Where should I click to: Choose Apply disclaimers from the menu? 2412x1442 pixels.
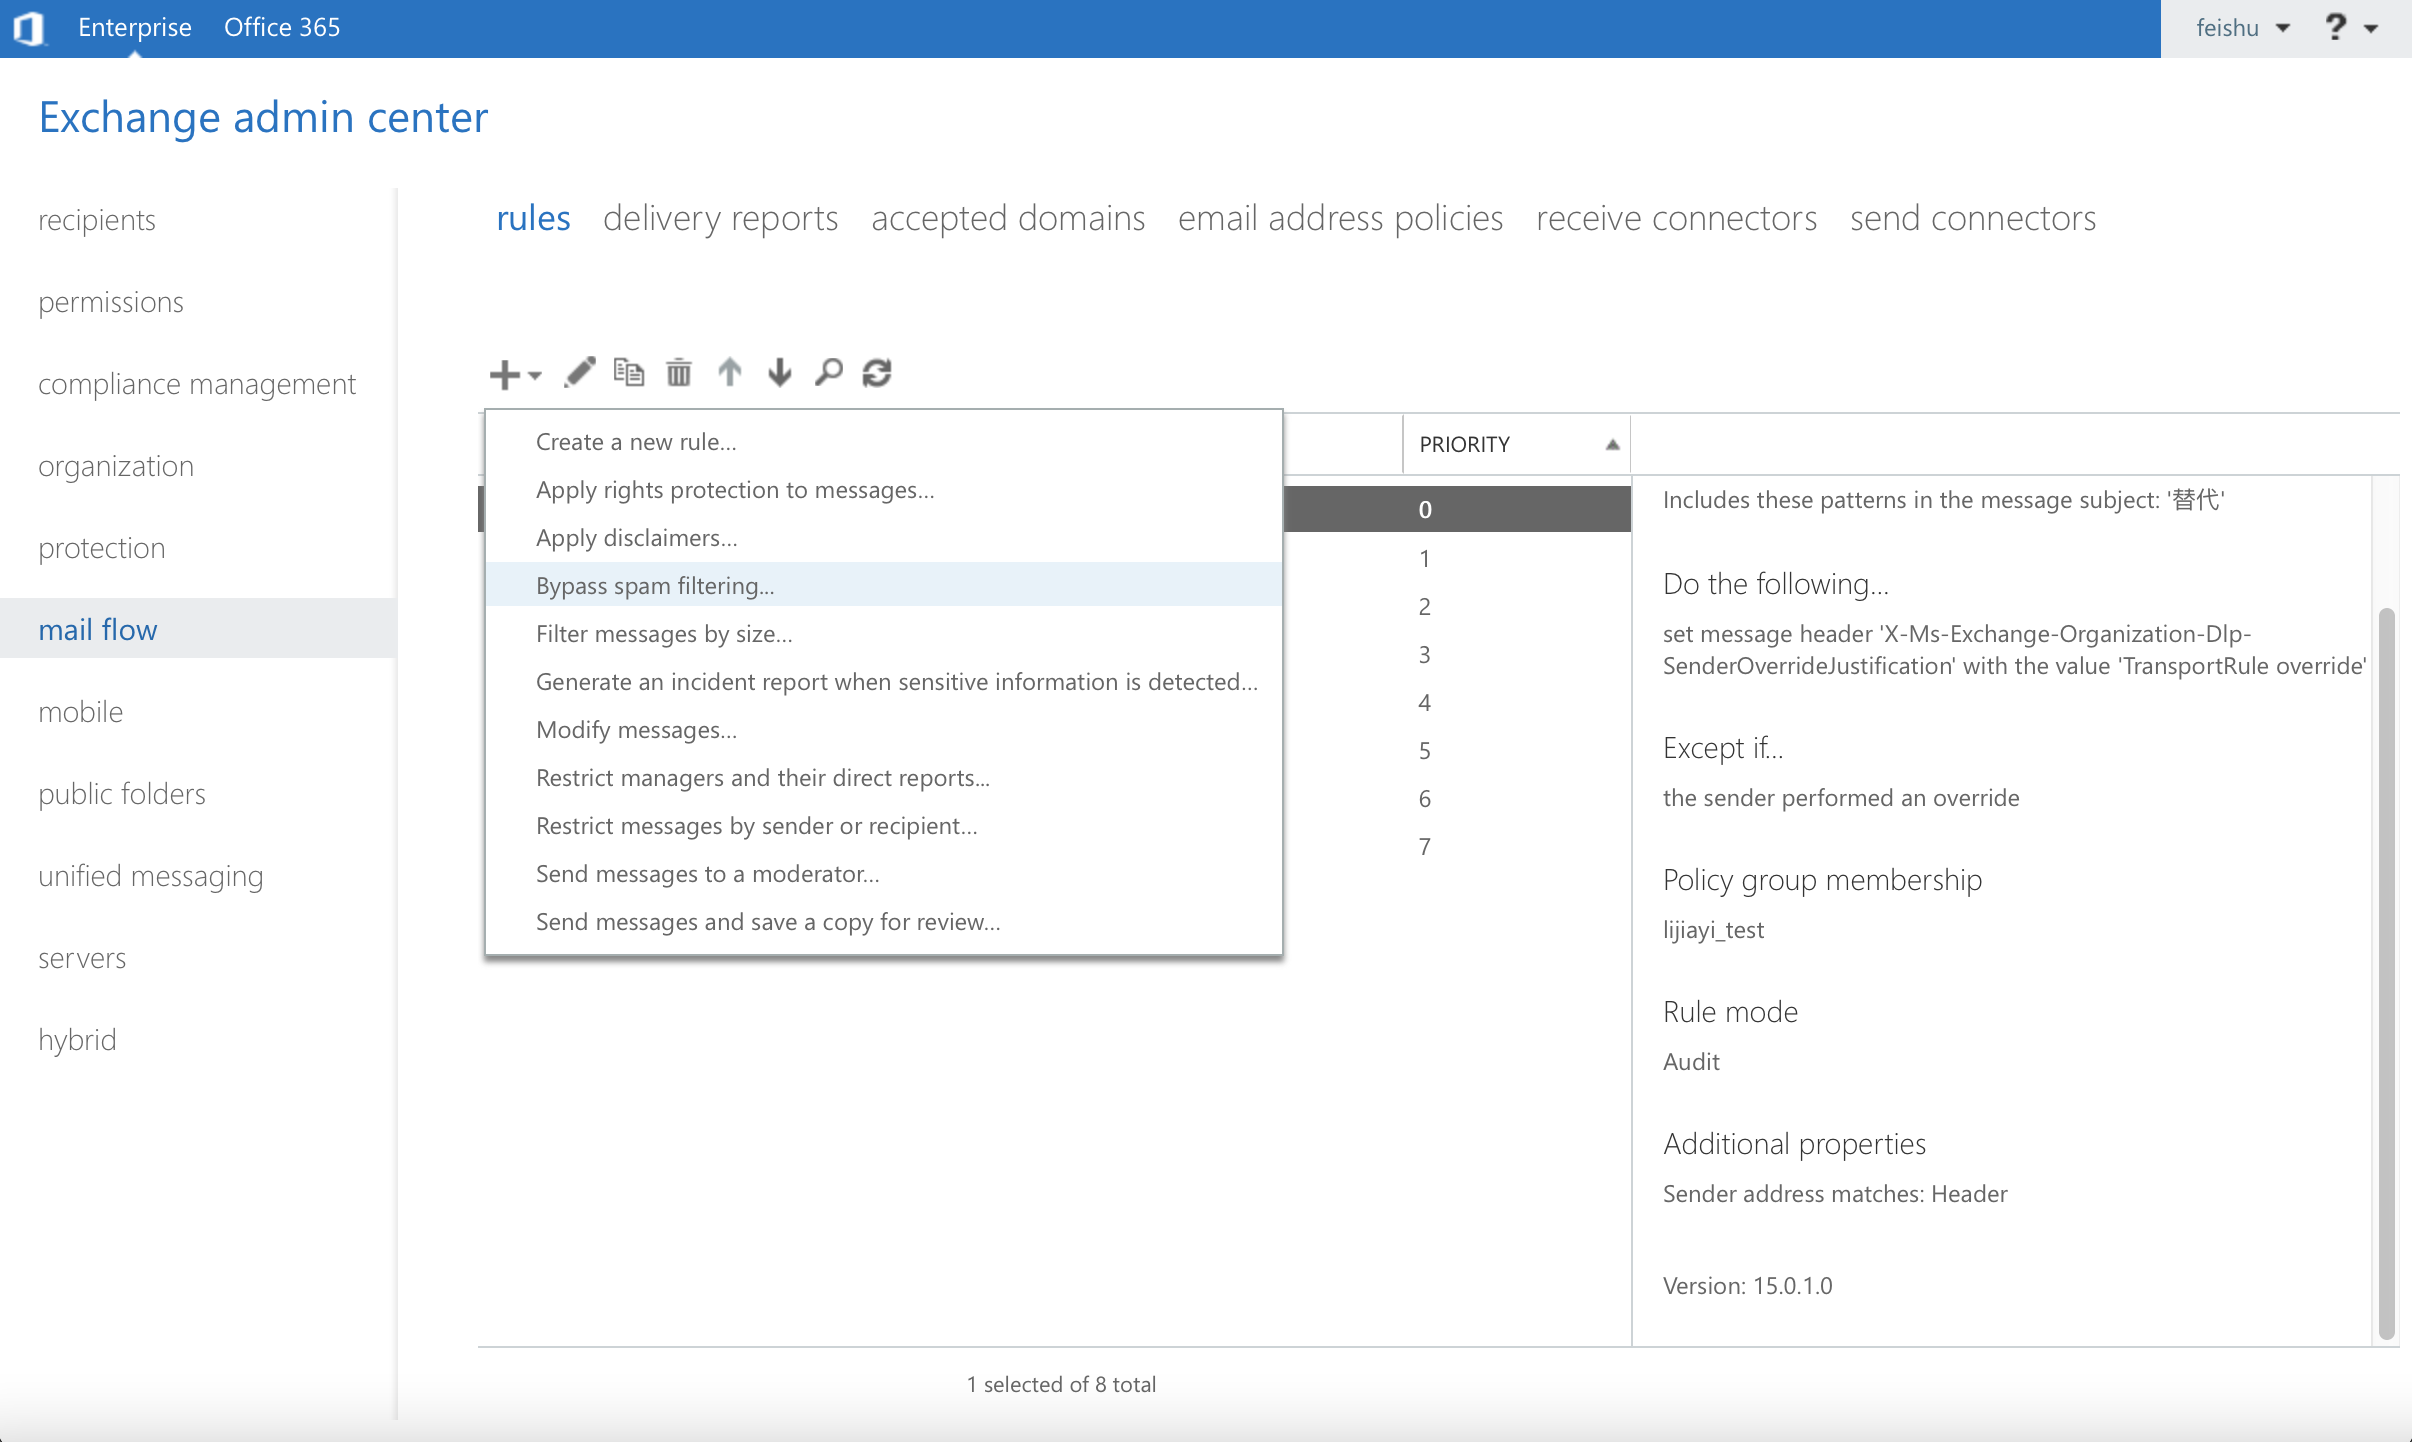pyautogui.click(x=637, y=537)
